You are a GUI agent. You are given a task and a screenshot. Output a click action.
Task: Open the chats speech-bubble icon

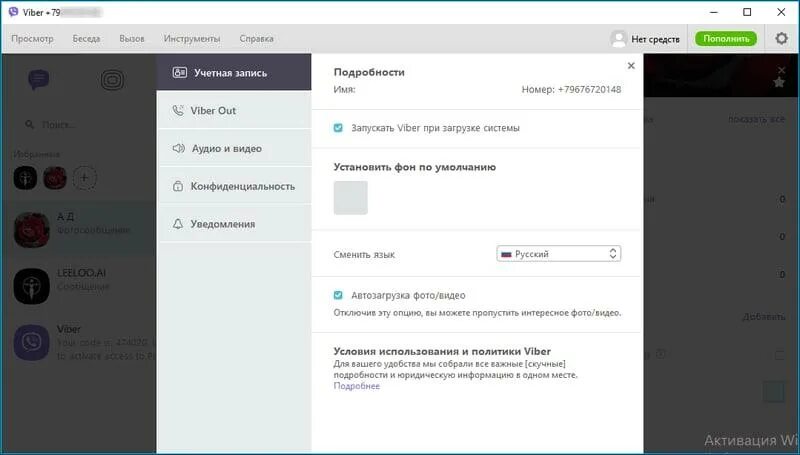pyautogui.click(x=39, y=80)
